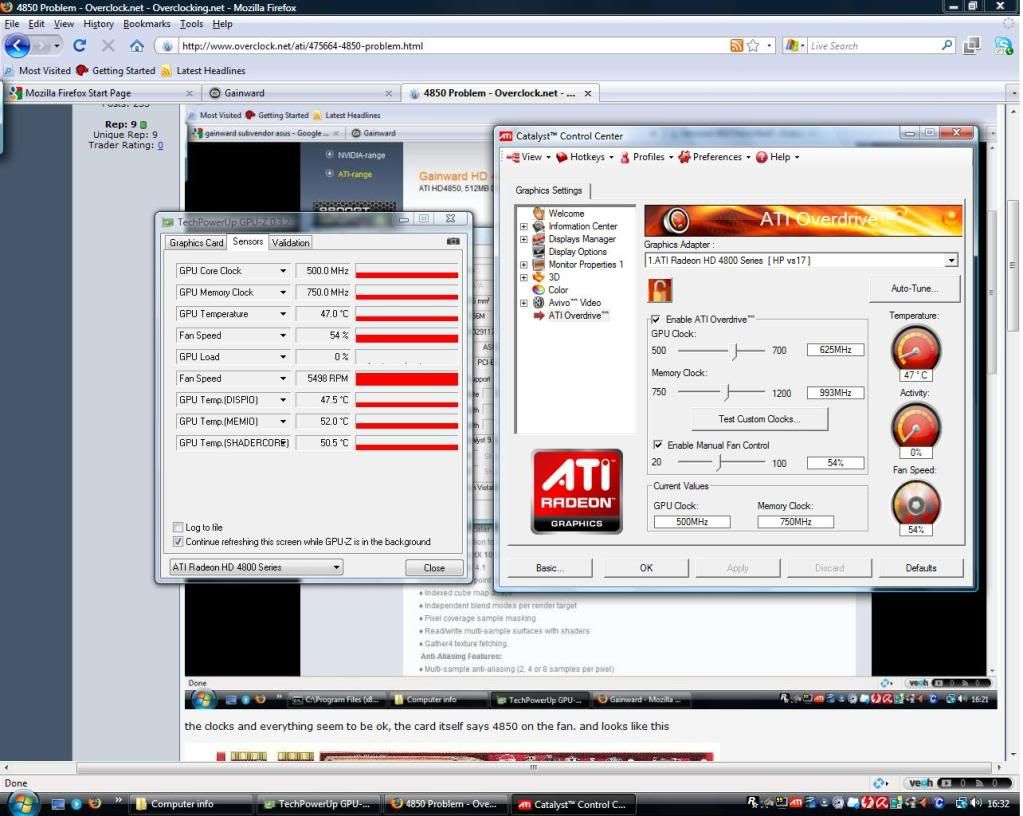
Task: Adjust the manual fan speed slider
Action: (721, 462)
